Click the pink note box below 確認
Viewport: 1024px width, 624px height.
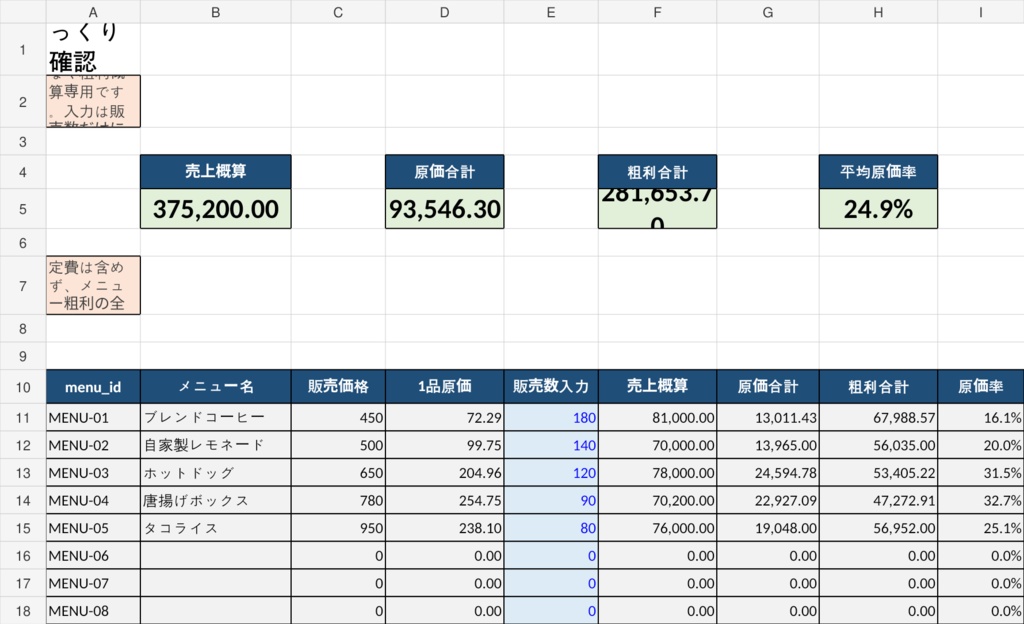click(x=91, y=100)
